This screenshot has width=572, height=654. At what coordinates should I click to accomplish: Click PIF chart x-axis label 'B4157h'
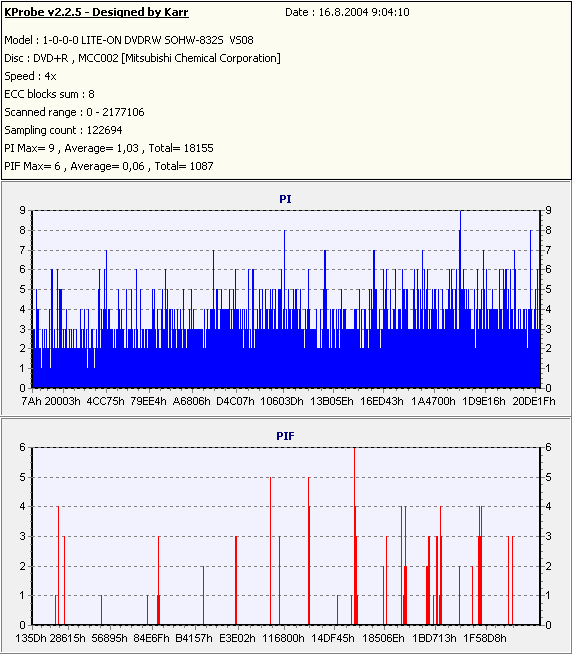click(x=194, y=638)
